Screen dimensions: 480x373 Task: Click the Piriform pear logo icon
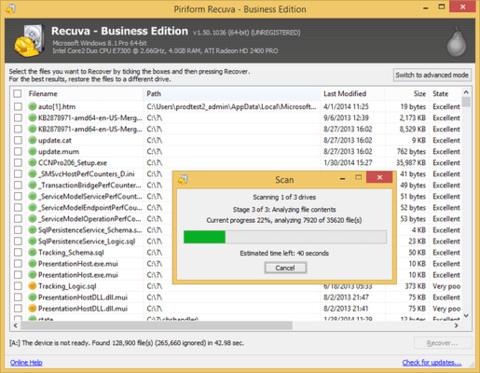[456, 42]
